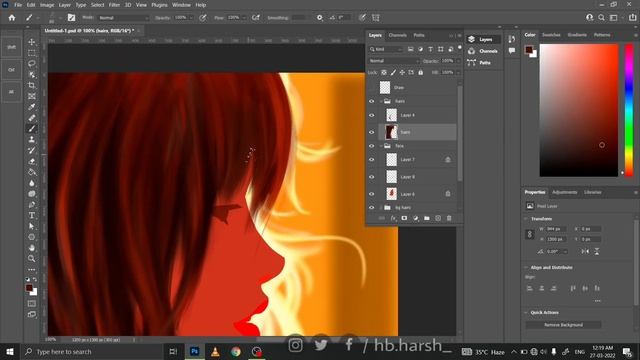640x360 pixels.
Task: Select the Eyedropper tool
Action: pos(31,107)
